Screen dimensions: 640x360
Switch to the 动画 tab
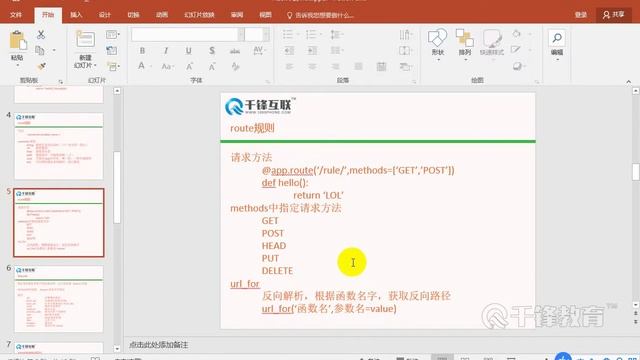[x=162, y=15]
